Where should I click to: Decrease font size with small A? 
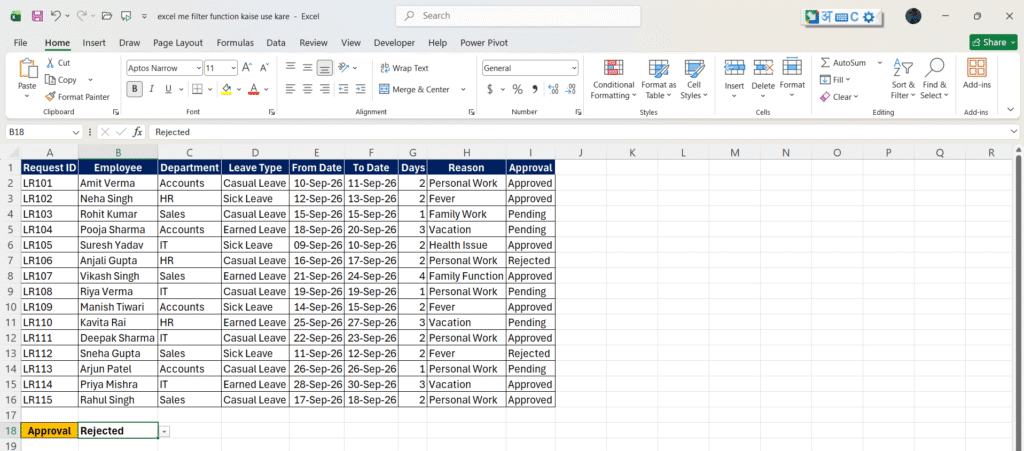point(264,67)
